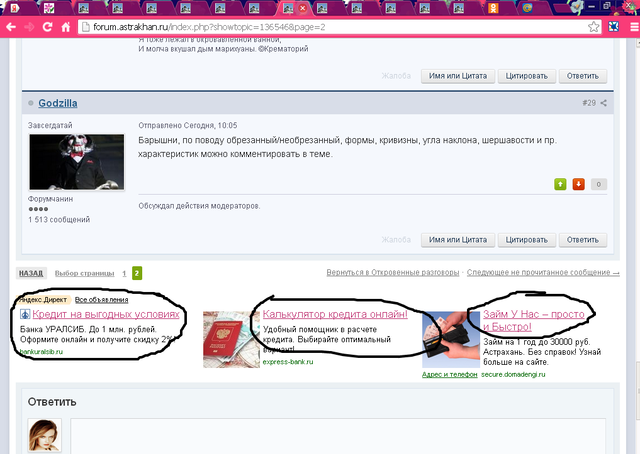Open the Кредит на выгодных условиях ad link
This screenshot has width=640, height=454.
[x=106, y=314]
